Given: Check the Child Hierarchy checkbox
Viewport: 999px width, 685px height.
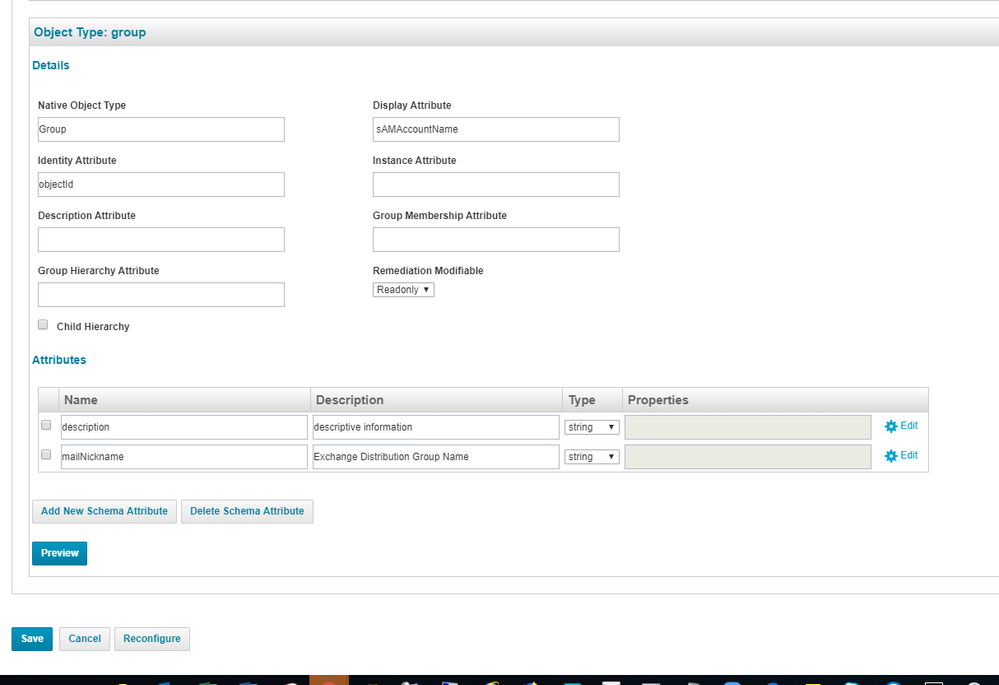Looking at the screenshot, I should pos(43,325).
